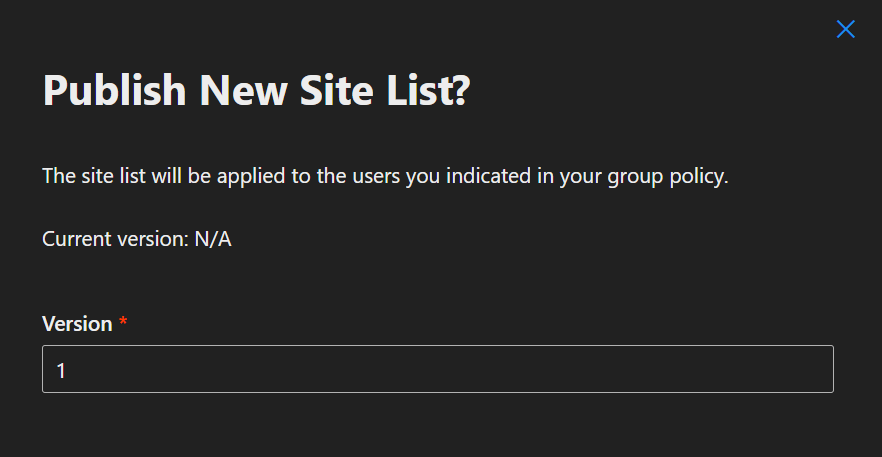This screenshot has height=457, width=882.
Task: Click the site list description text
Action: 385,177
